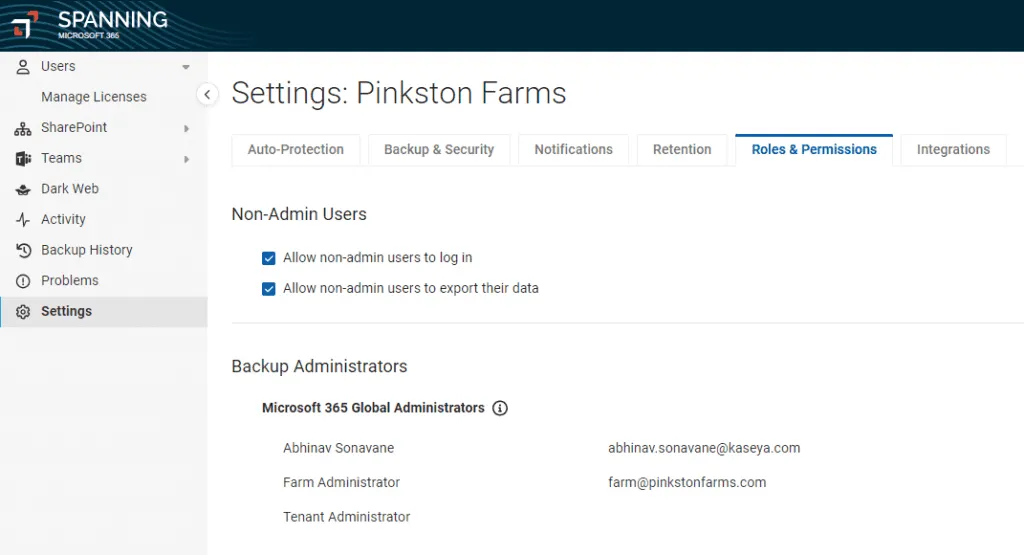1024x555 pixels.
Task: Switch to the Auto-Protection tab
Action: pyautogui.click(x=295, y=150)
